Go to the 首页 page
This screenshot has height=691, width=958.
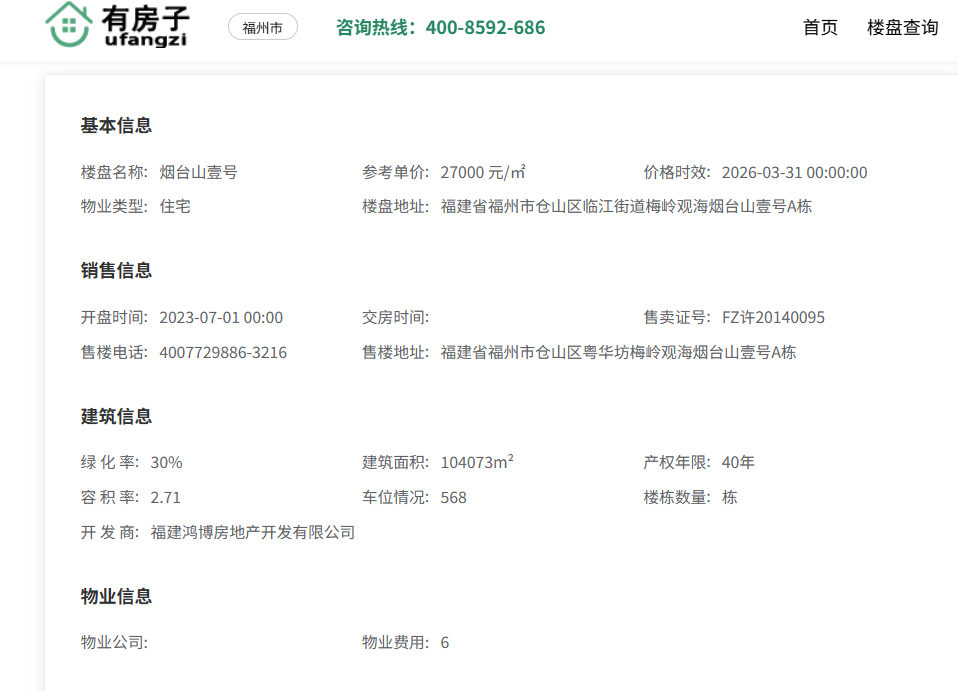(820, 28)
